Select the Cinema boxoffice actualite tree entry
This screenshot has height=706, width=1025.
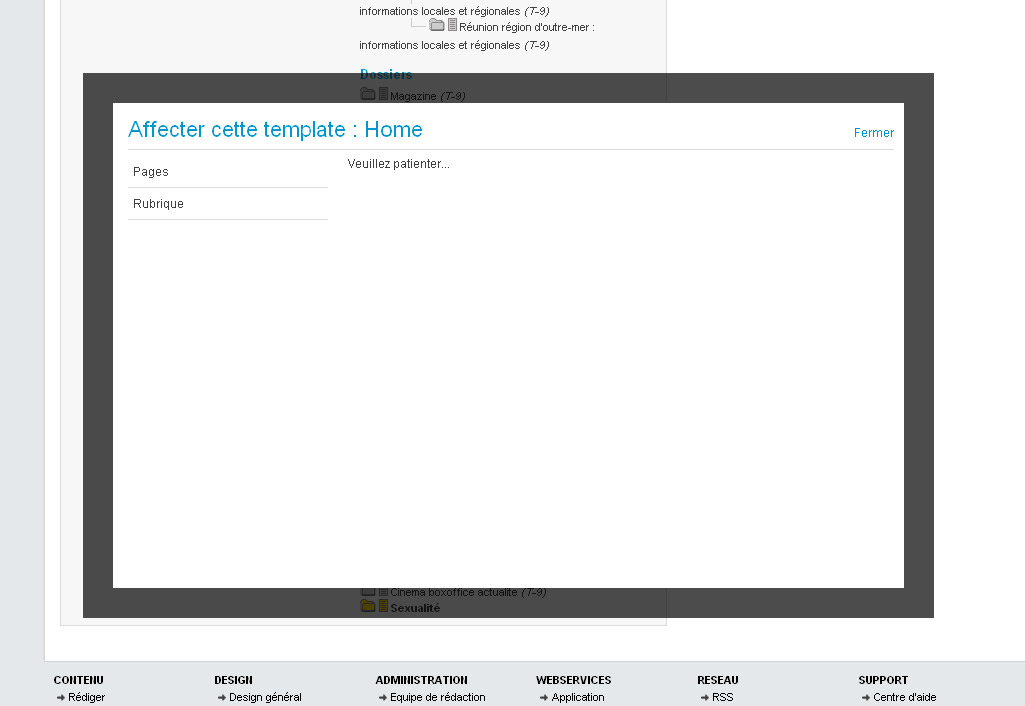tap(453, 592)
